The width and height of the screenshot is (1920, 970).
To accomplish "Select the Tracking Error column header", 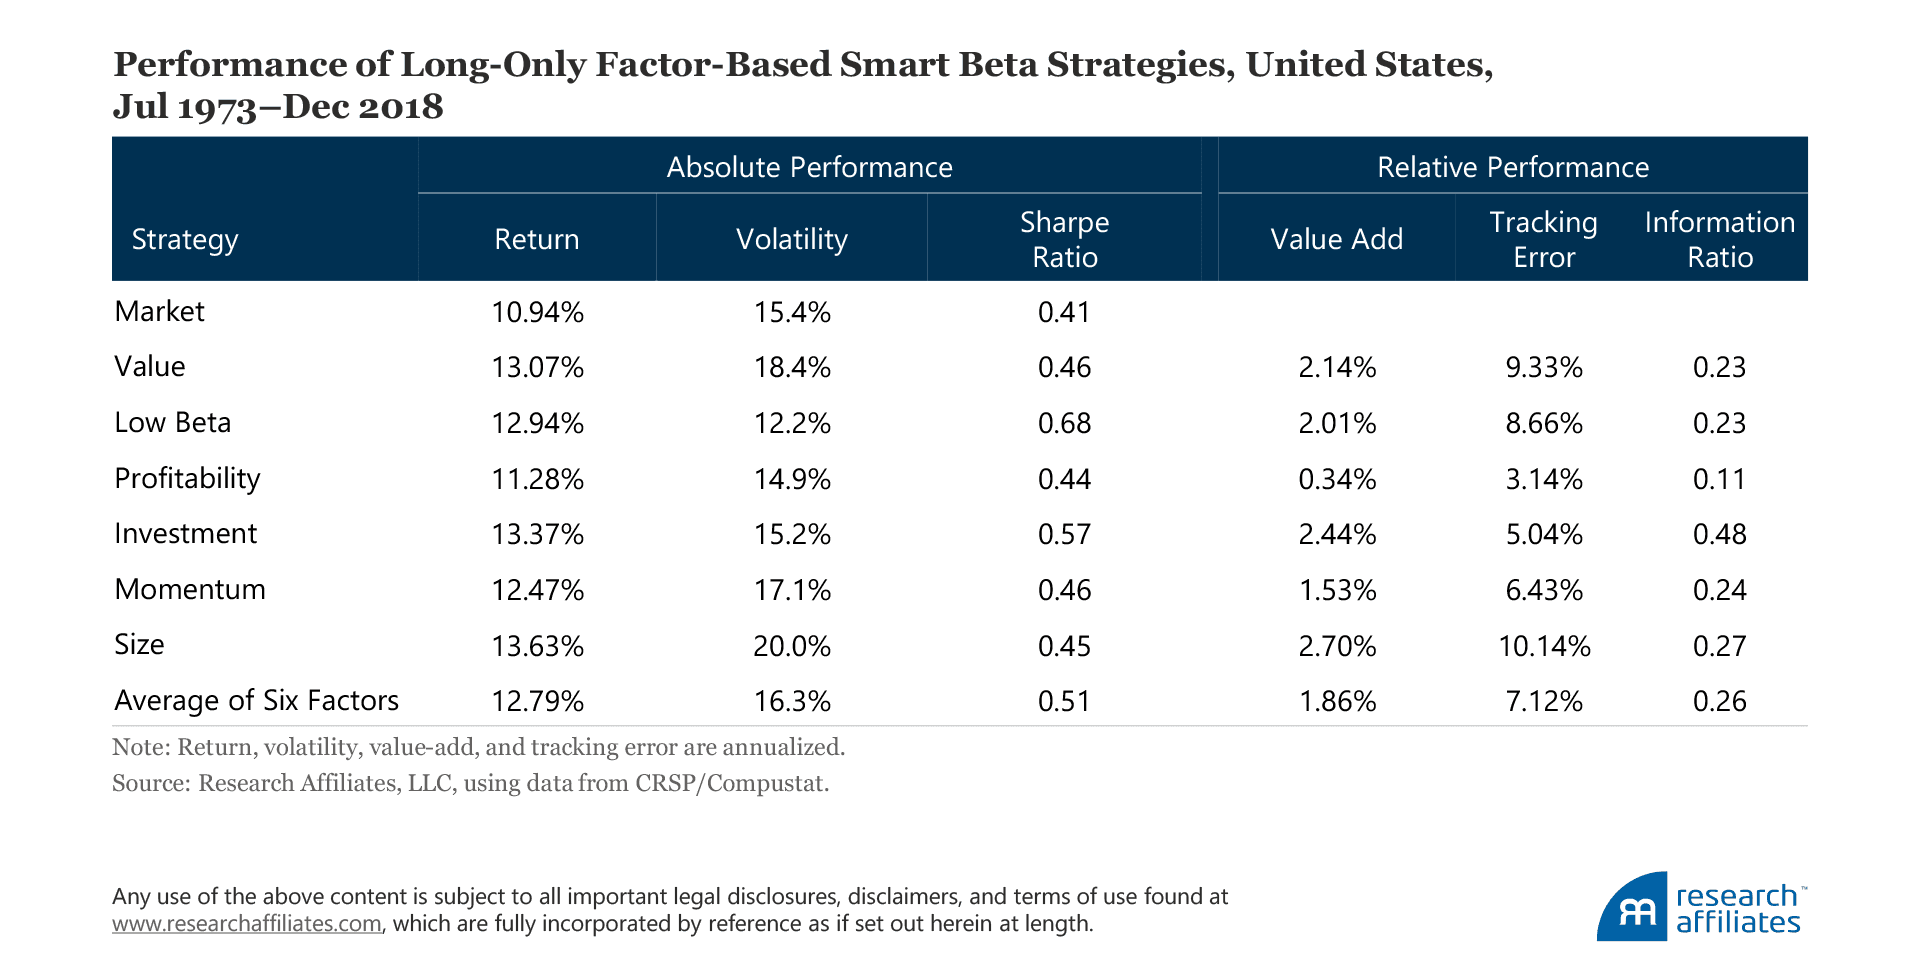I will click(1543, 240).
